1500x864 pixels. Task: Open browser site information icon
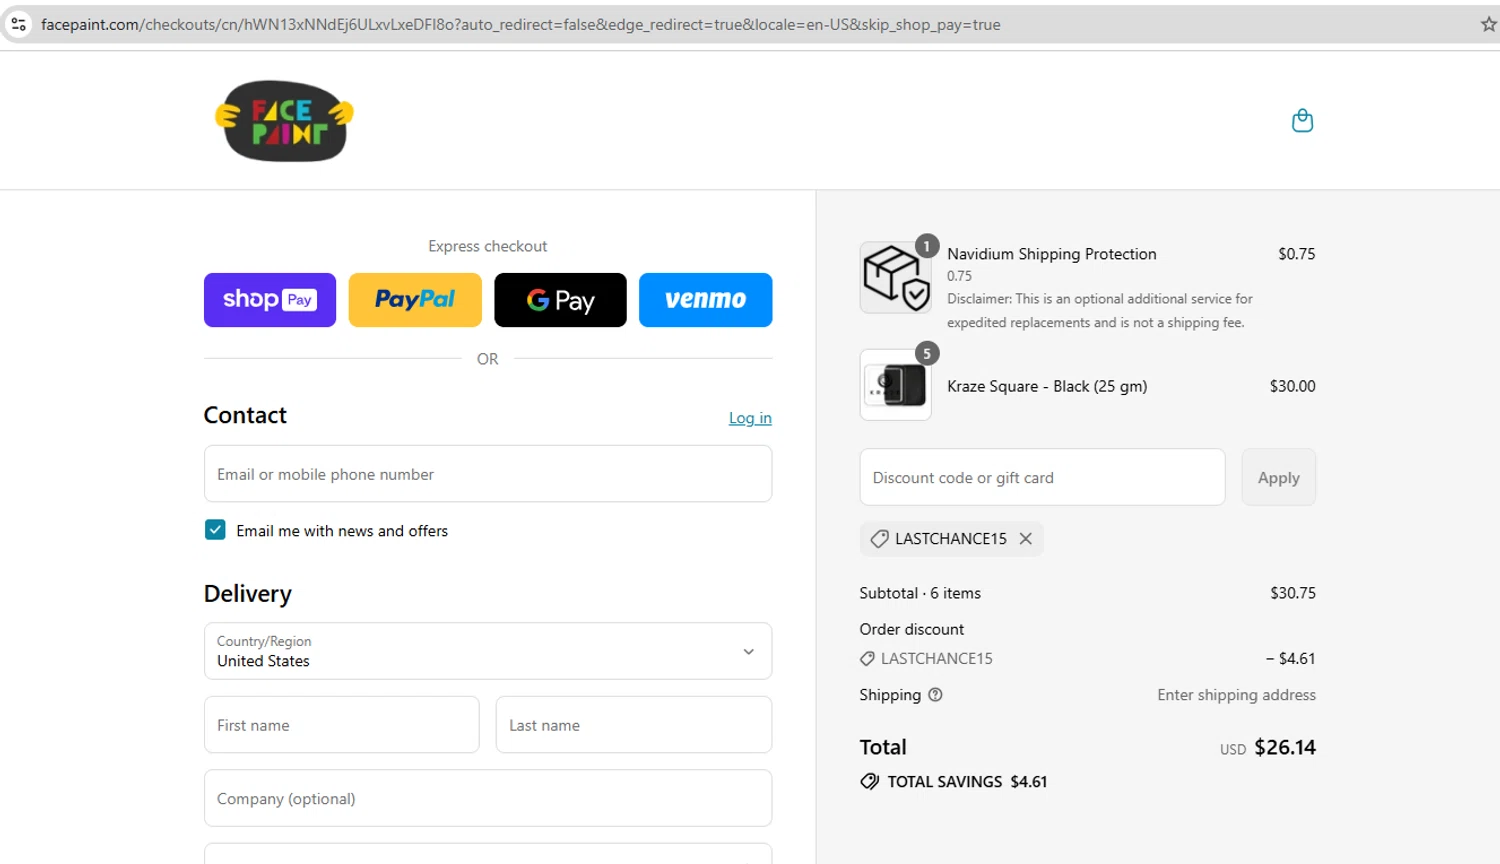click(18, 24)
